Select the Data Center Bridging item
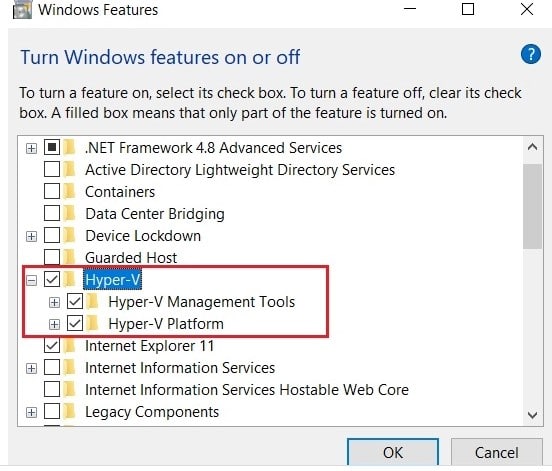552x471 pixels. (155, 214)
